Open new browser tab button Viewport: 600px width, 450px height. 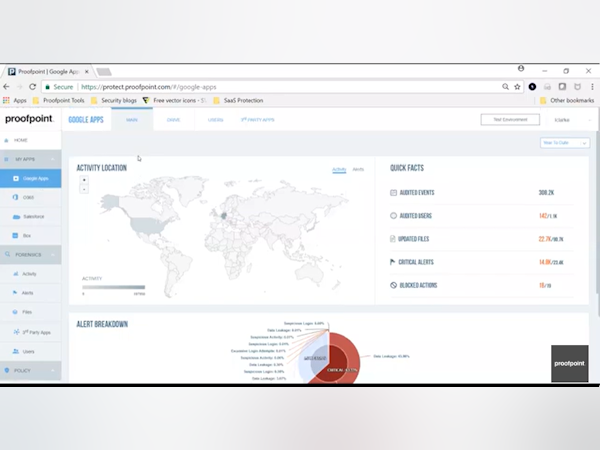(x=104, y=72)
